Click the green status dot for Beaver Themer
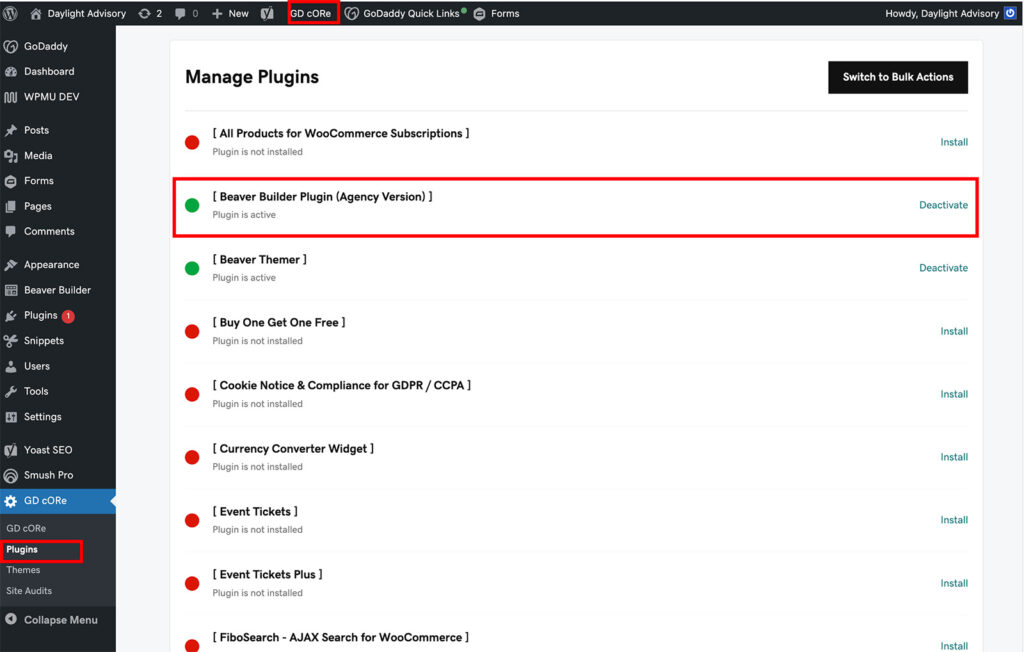 pos(191,268)
